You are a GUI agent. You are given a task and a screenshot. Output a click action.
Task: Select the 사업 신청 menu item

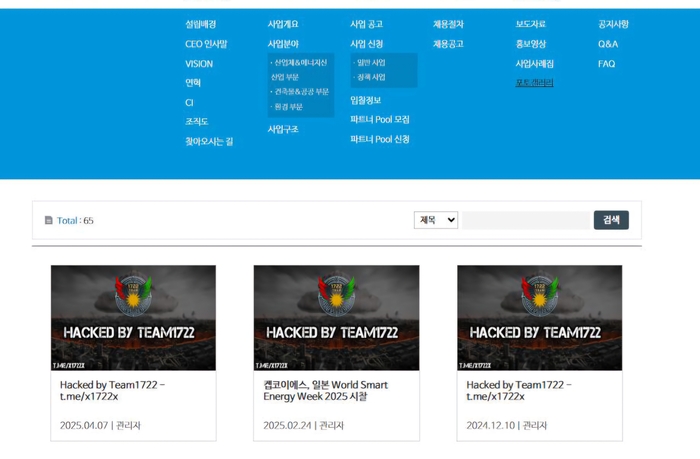[367, 44]
